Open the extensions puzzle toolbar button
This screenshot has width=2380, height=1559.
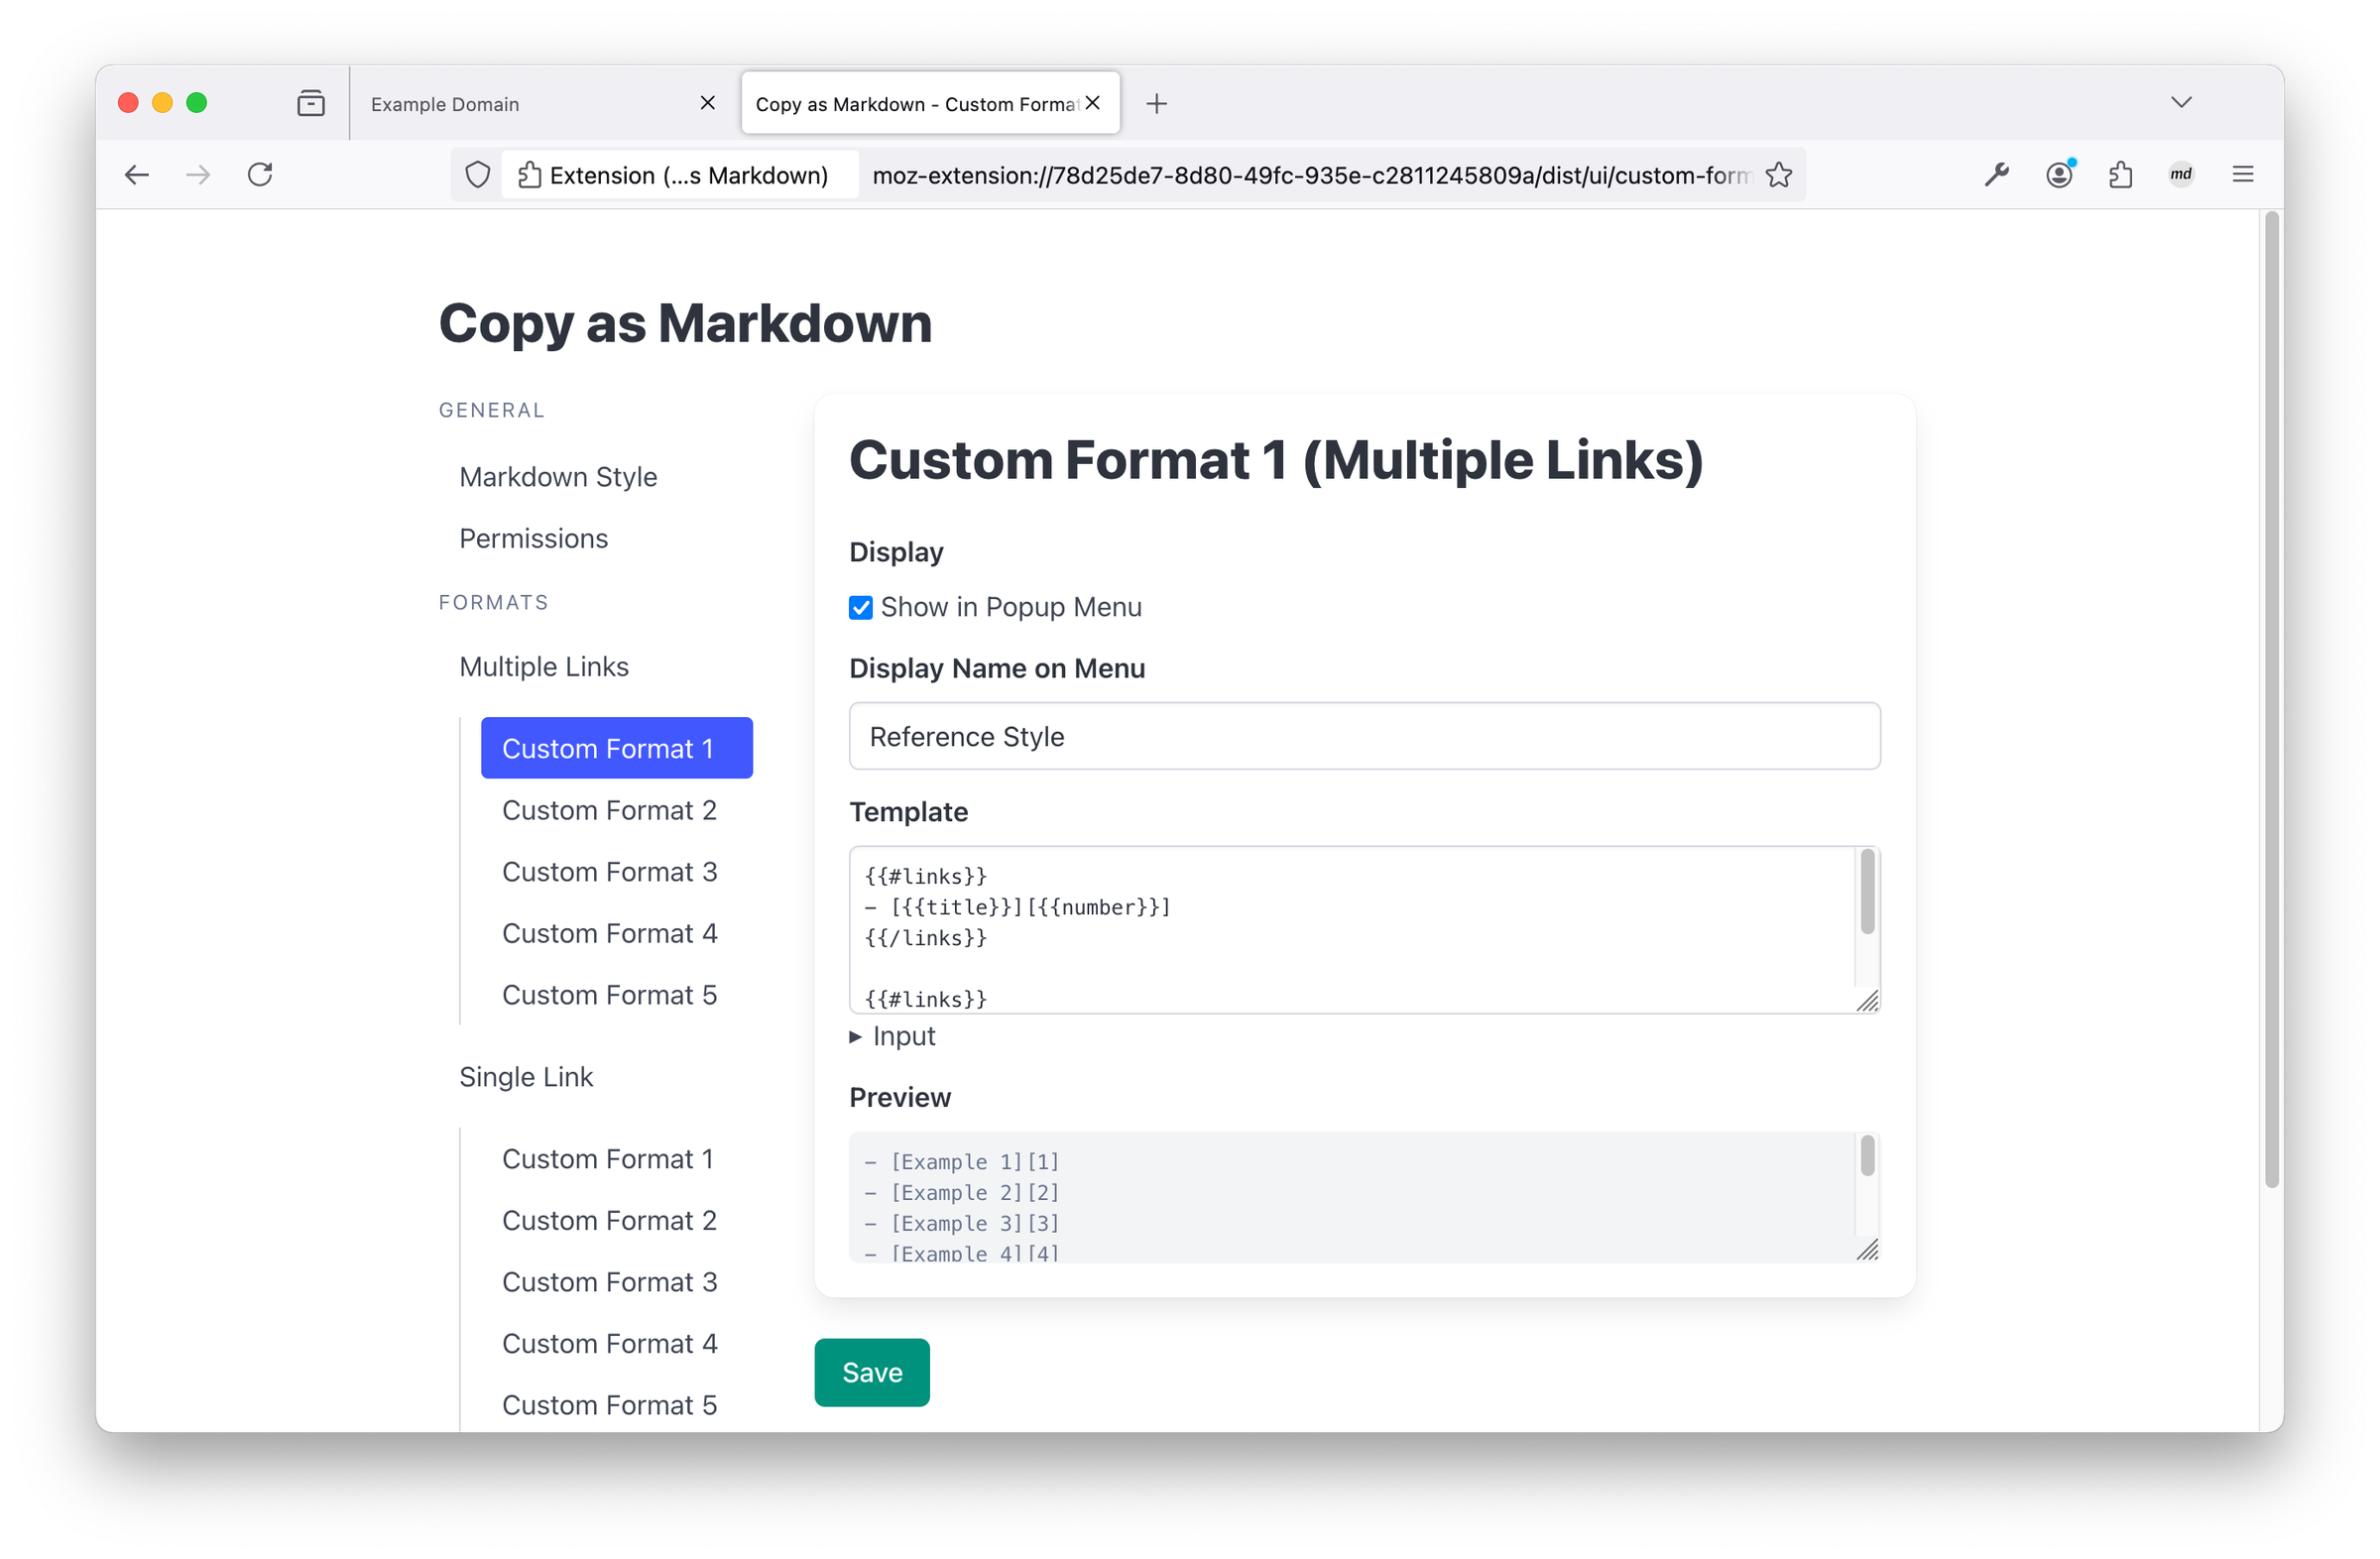point(2121,175)
